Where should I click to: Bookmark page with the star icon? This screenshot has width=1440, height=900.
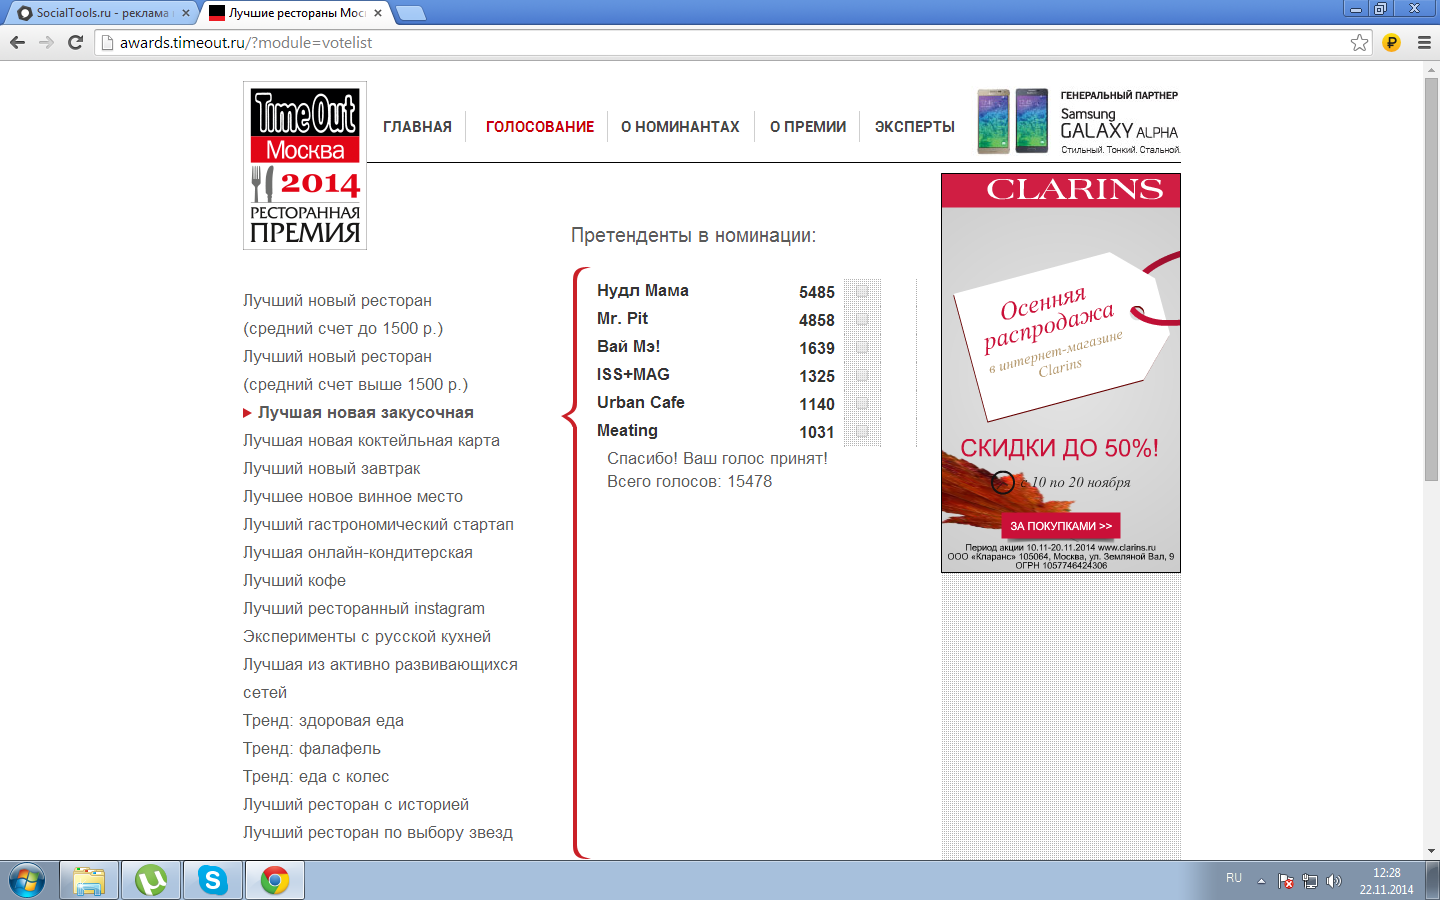[x=1359, y=42]
